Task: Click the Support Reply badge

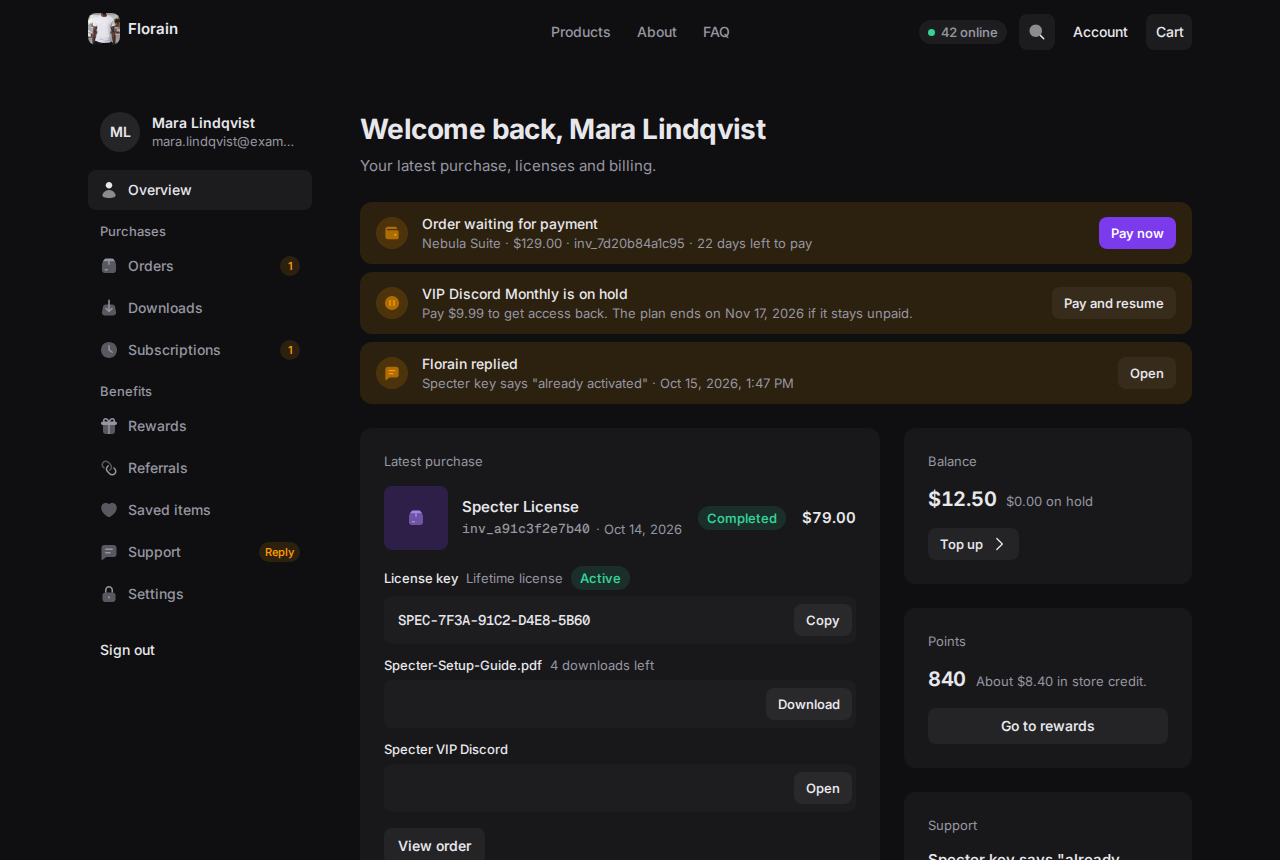Action: [279, 552]
